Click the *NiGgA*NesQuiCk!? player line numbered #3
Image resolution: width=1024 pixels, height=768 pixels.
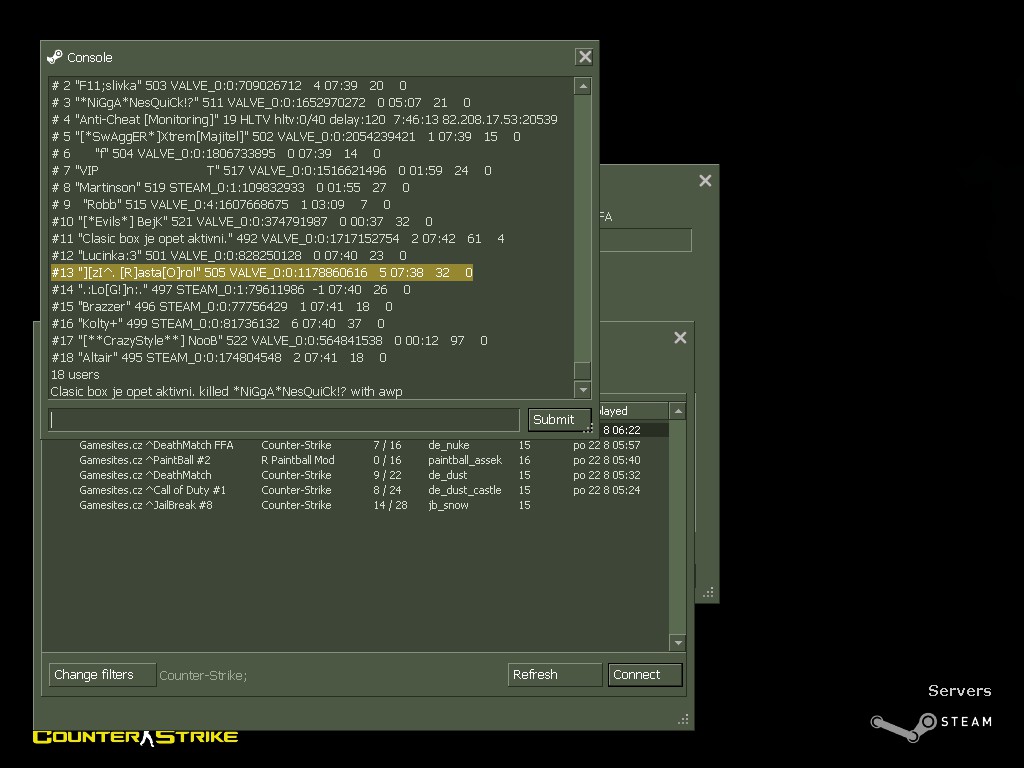[x=261, y=103]
